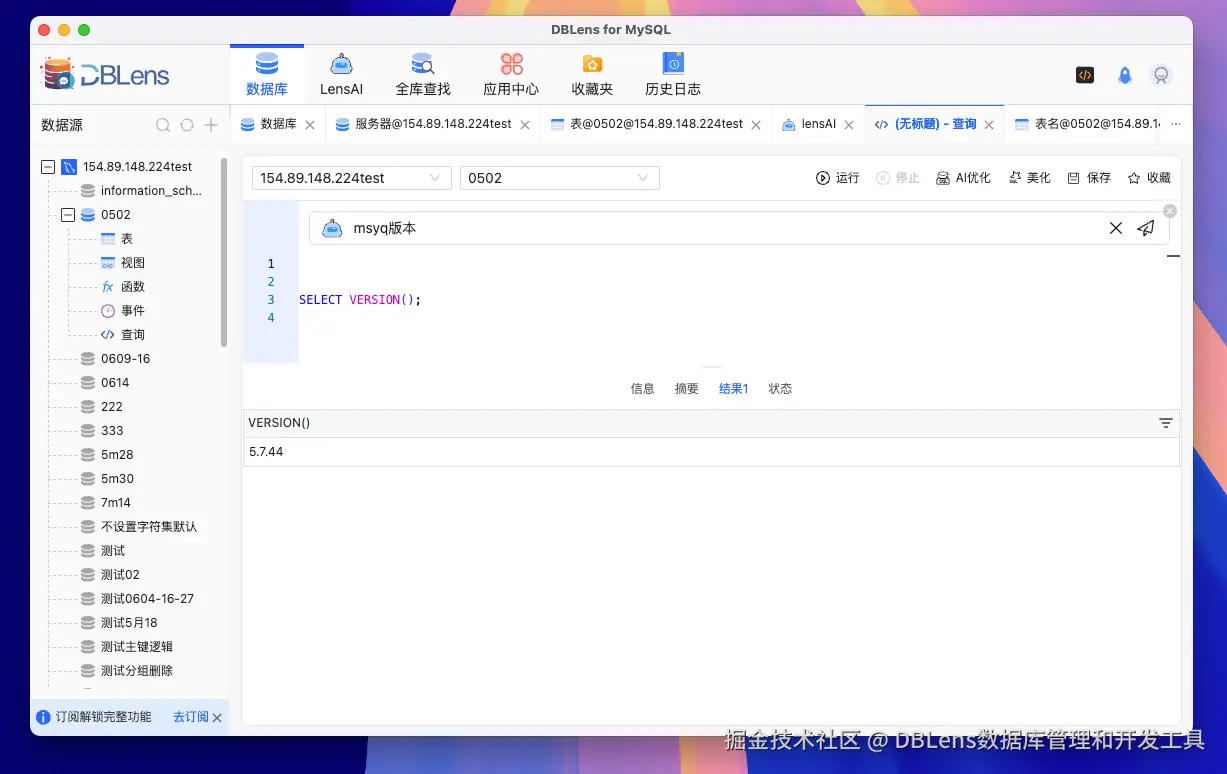Image resolution: width=1227 pixels, height=774 pixels.
Task: Click the user avatar badge icon
Action: (1161, 75)
